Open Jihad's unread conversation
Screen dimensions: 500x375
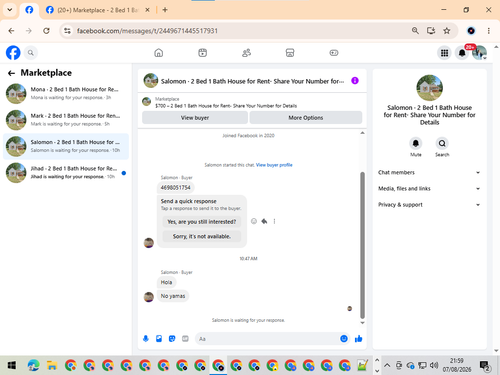[x=66, y=172]
